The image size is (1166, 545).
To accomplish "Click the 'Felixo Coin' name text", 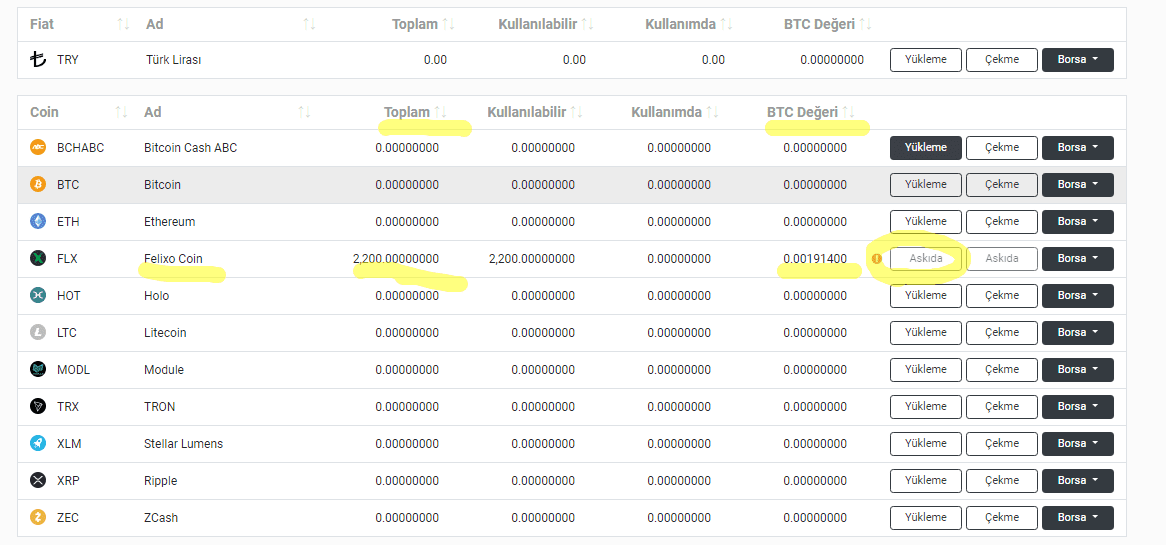I will [x=173, y=259].
